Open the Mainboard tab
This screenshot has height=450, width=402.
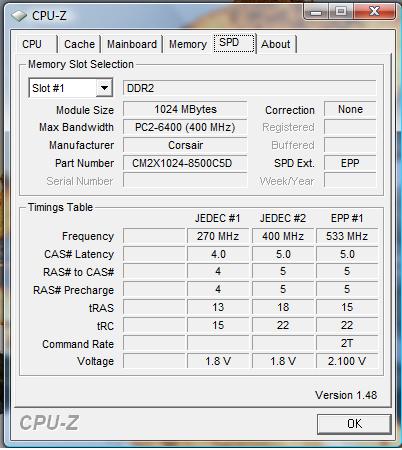[132, 44]
